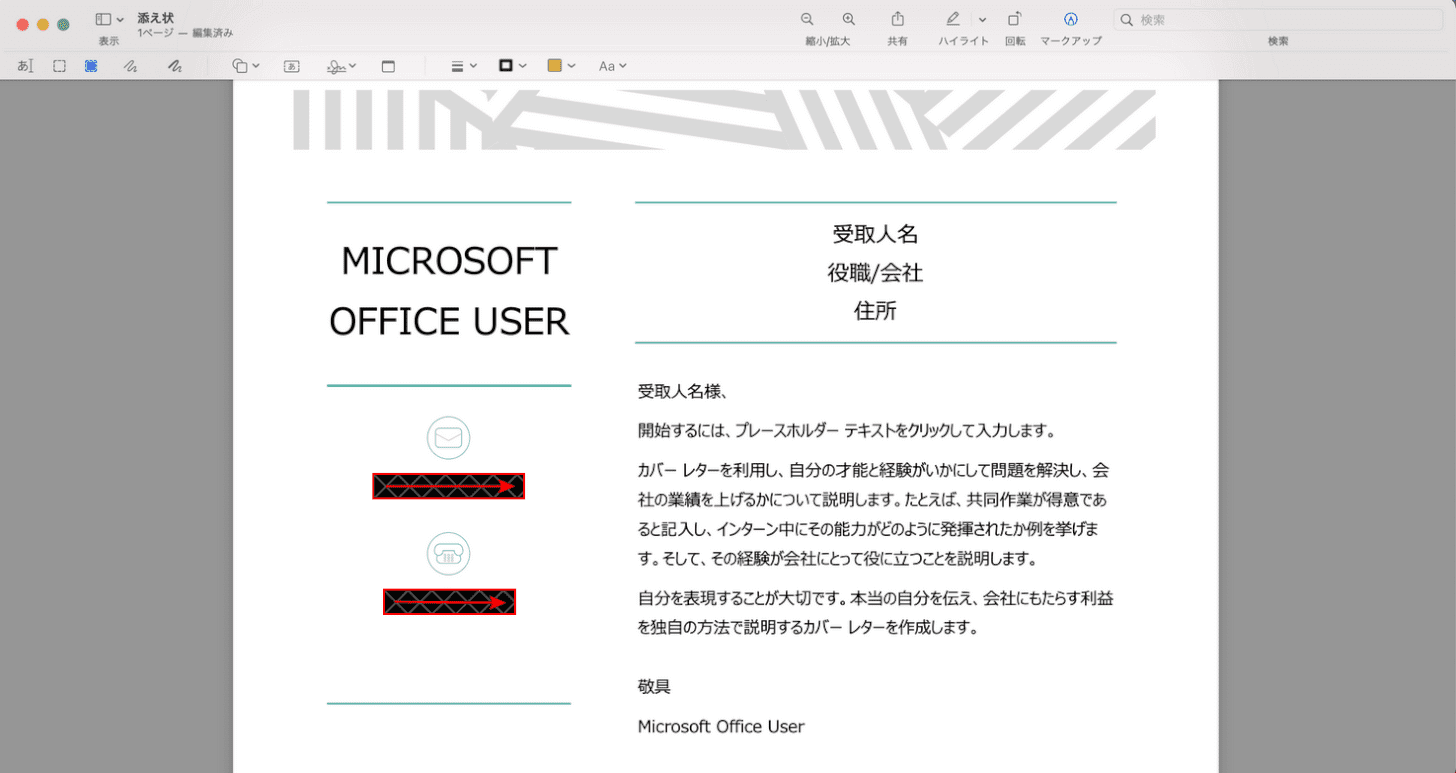Click the search magnifier icon
Screen dimensions: 1456x773
1127,20
